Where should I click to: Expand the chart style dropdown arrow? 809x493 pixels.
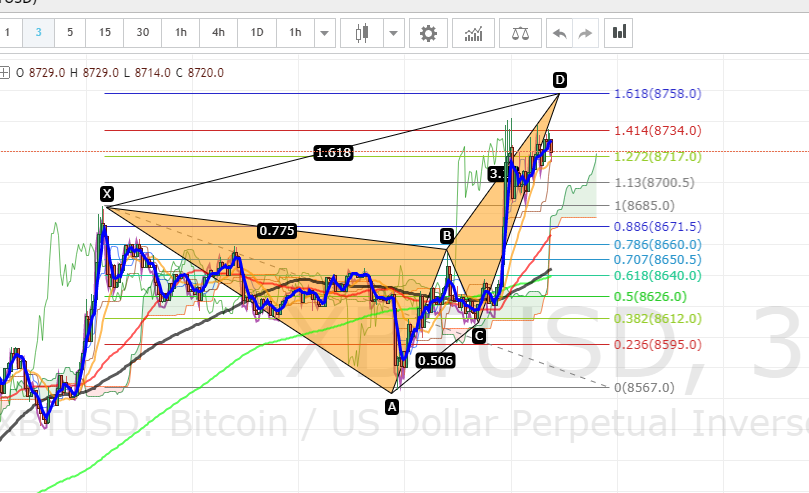pyautogui.click(x=394, y=33)
